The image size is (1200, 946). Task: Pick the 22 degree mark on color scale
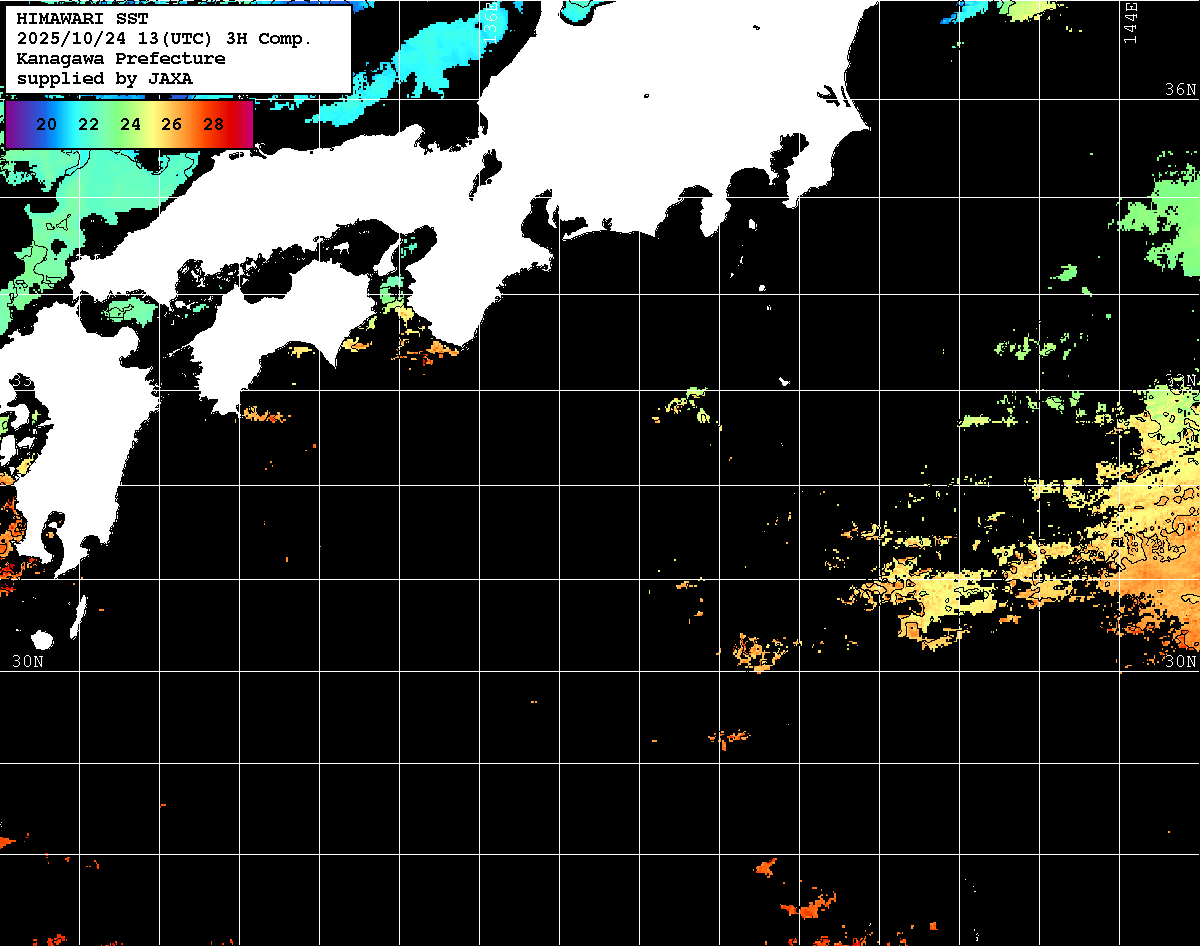click(88, 125)
